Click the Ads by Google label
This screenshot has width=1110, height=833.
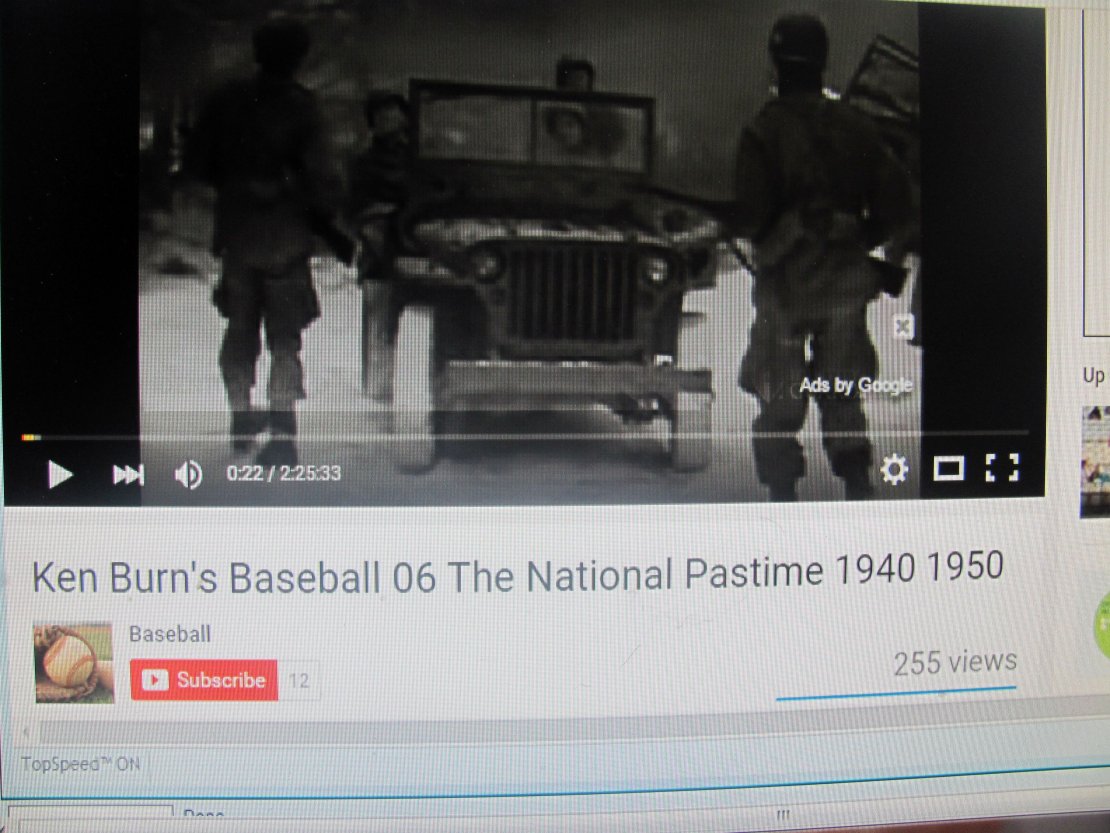[x=855, y=386]
